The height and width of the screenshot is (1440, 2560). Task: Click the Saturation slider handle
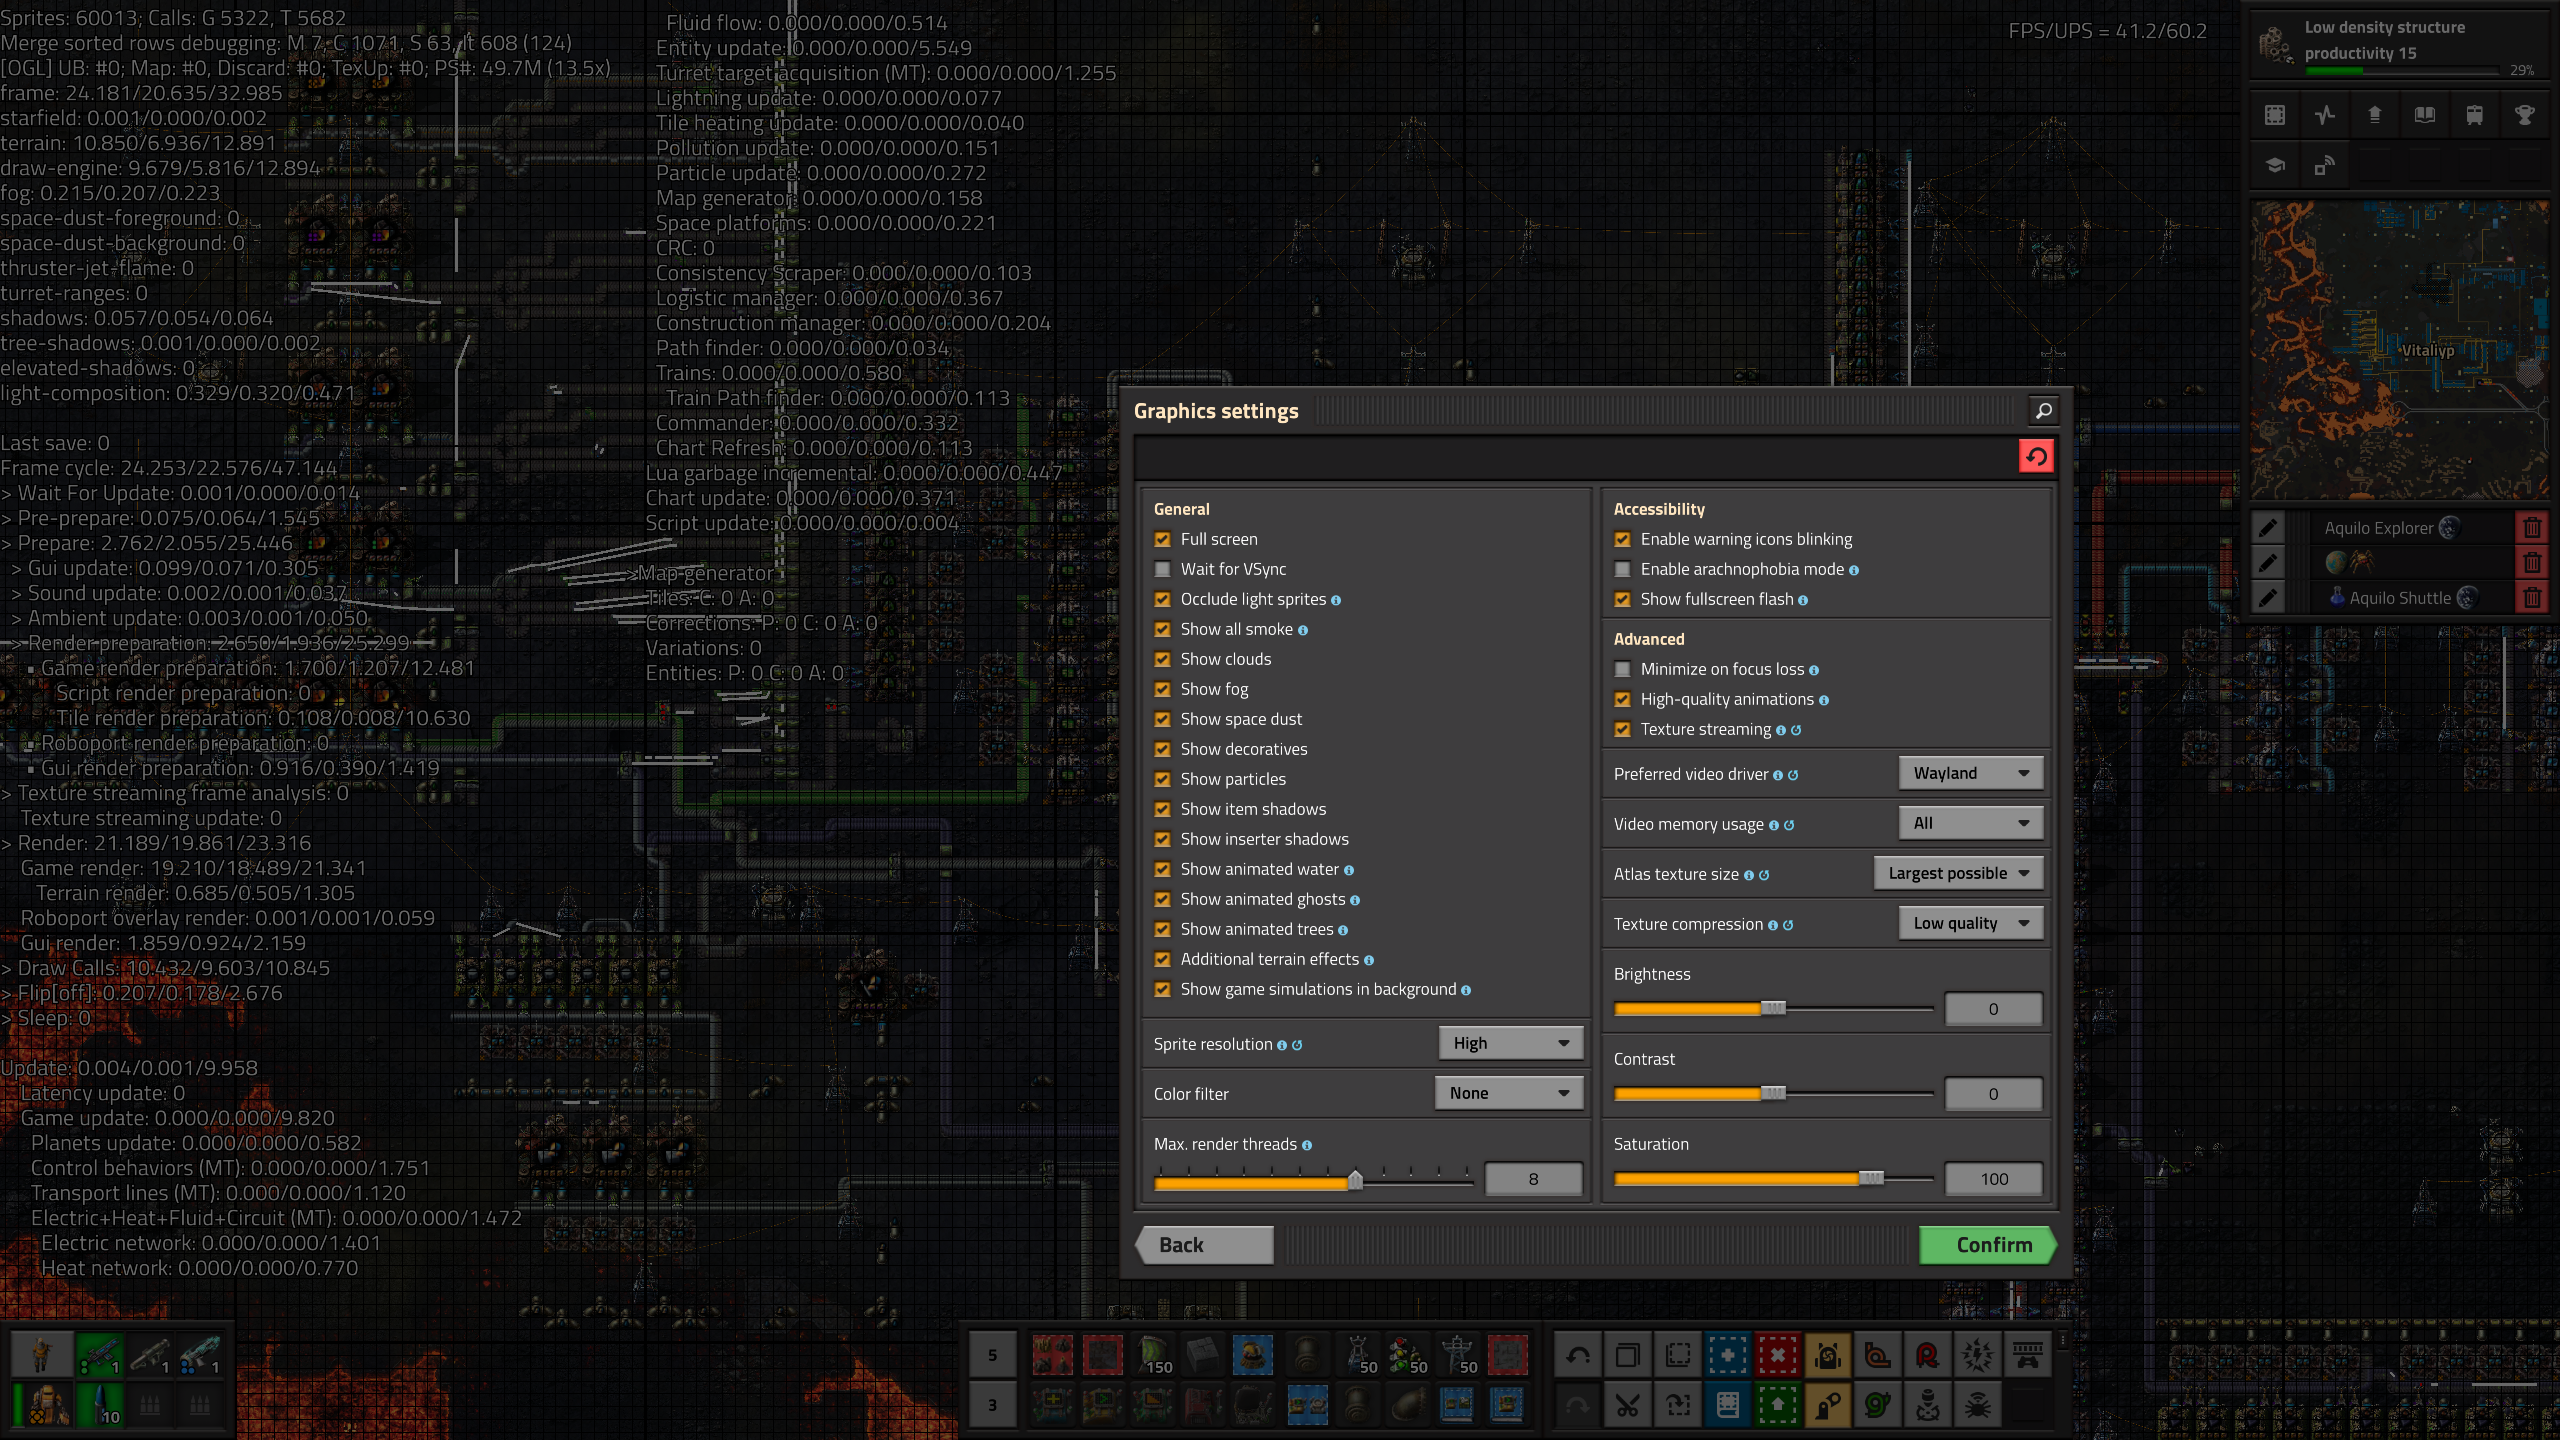point(1871,1178)
